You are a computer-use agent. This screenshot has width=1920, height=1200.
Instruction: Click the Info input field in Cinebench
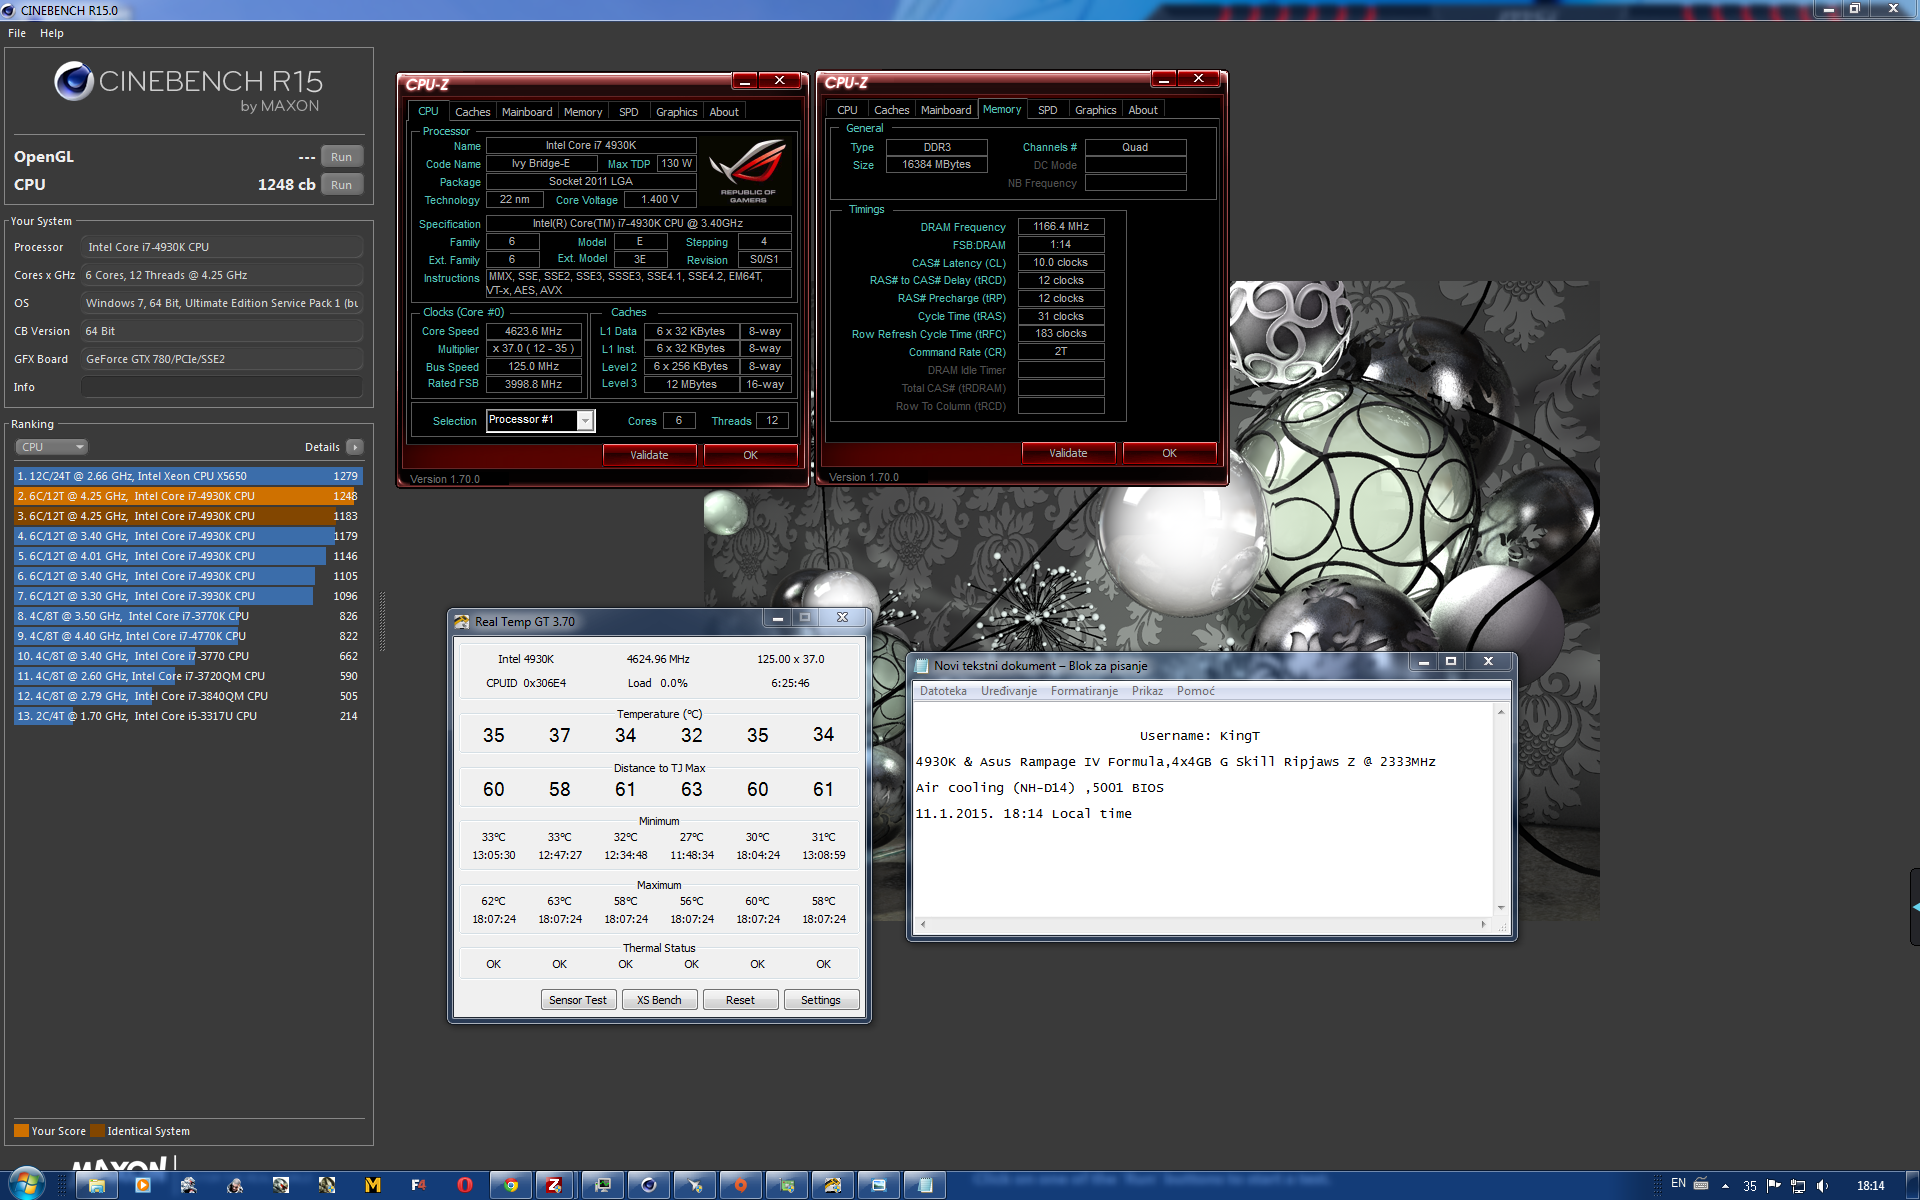(x=221, y=387)
